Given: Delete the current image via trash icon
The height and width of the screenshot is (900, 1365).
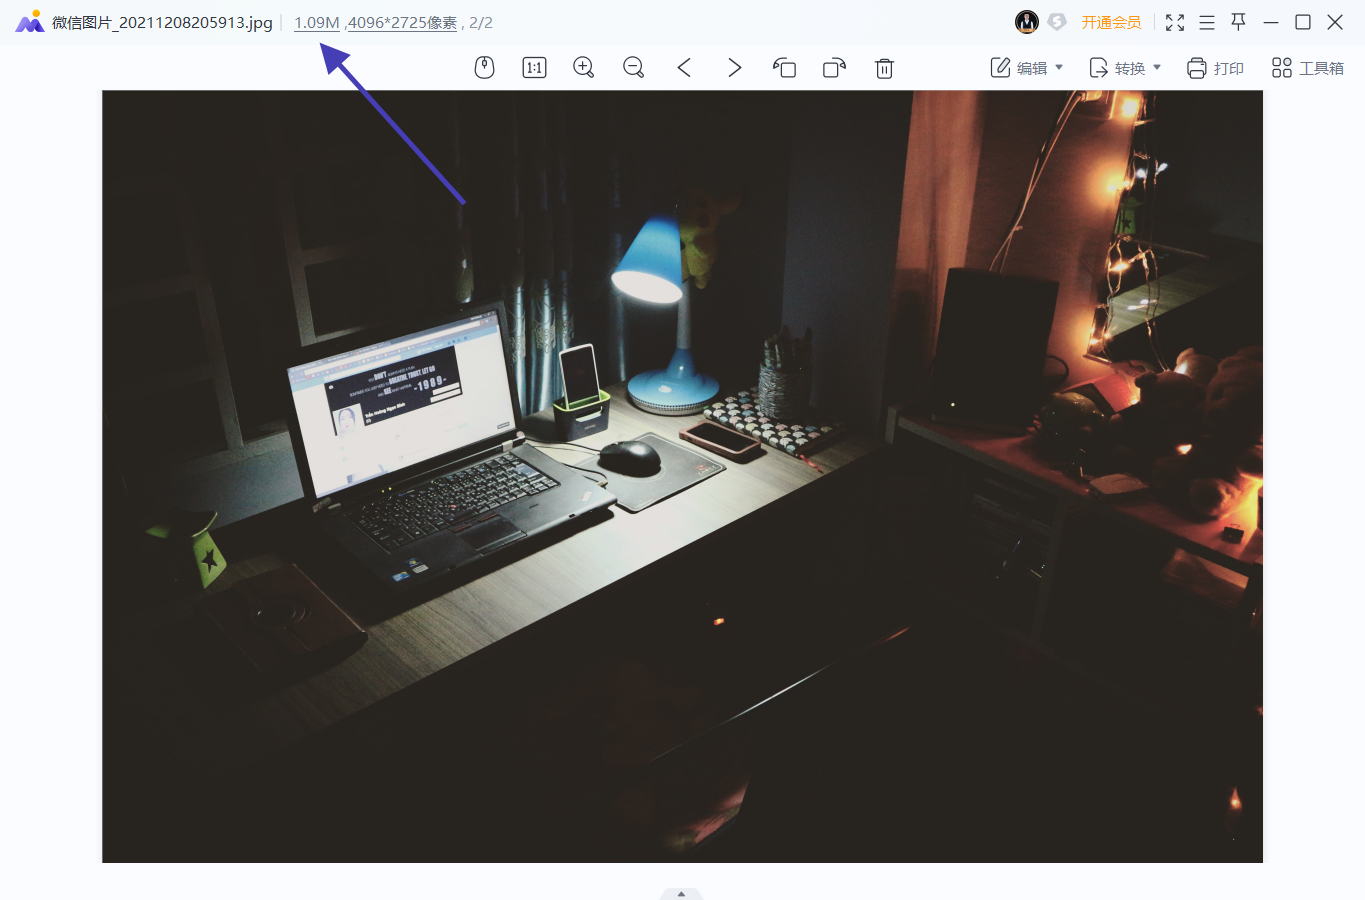Looking at the screenshot, I should [884, 68].
